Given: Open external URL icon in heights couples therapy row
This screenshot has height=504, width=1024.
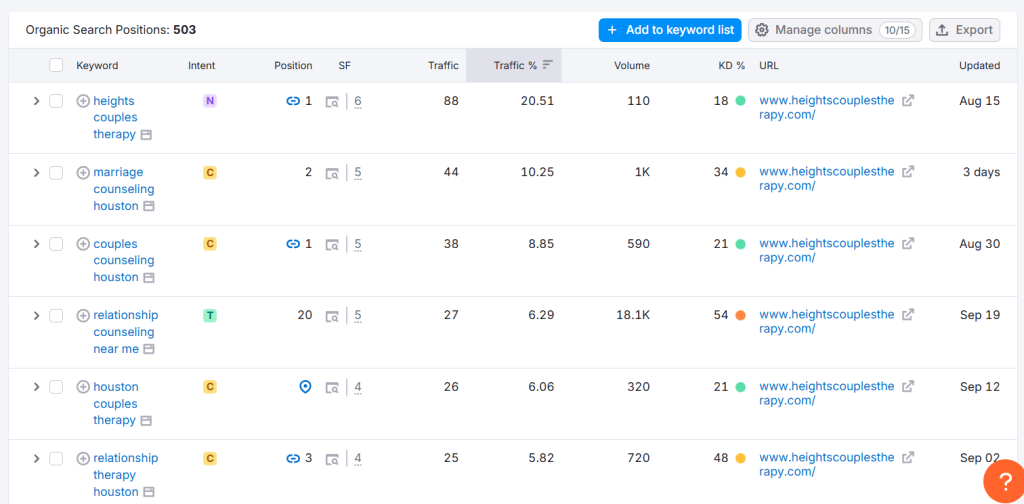Looking at the screenshot, I should pos(908,101).
